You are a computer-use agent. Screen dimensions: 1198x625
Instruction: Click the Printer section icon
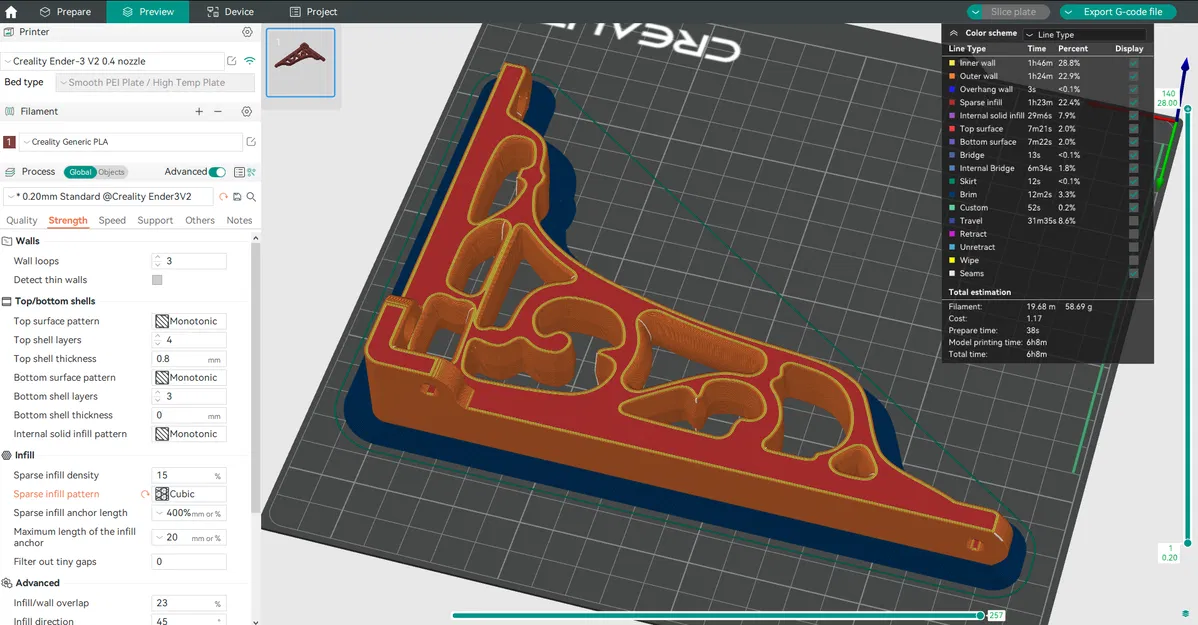(9, 32)
